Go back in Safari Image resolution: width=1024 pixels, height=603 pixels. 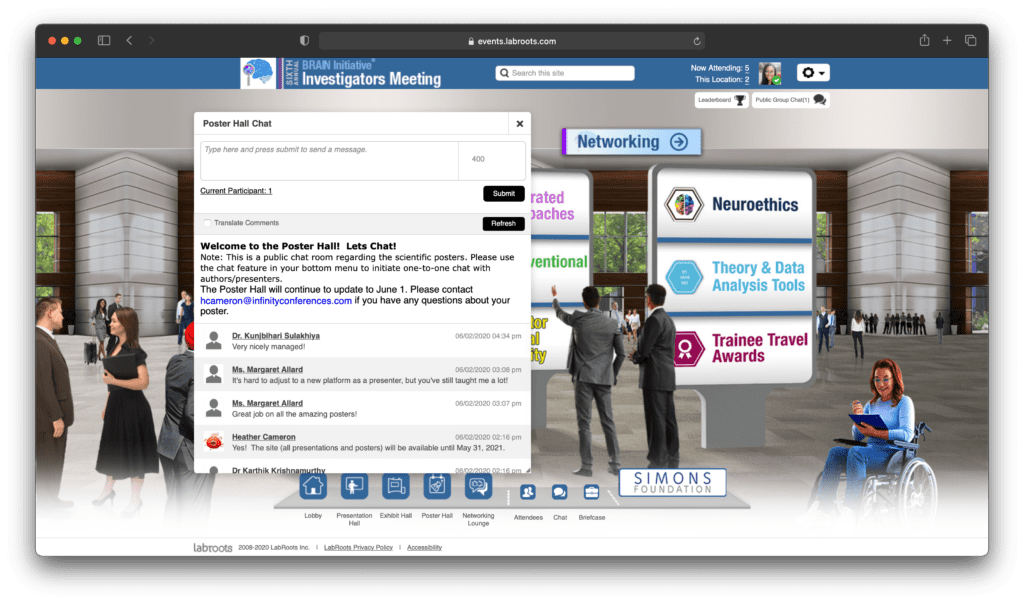[129, 41]
